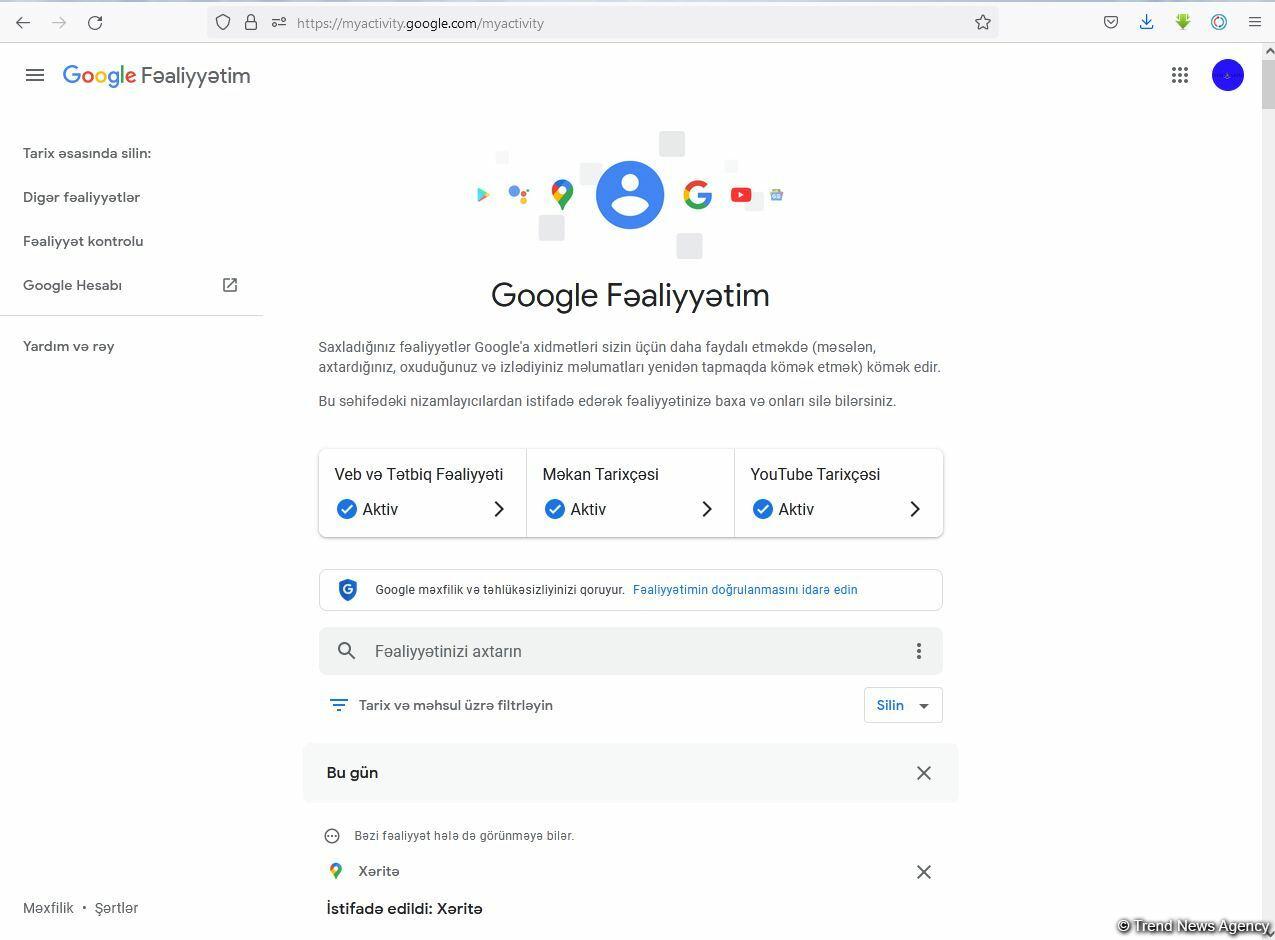Open Yardım və rəy in sidebar

pyautogui.click(x=69, y=346)
